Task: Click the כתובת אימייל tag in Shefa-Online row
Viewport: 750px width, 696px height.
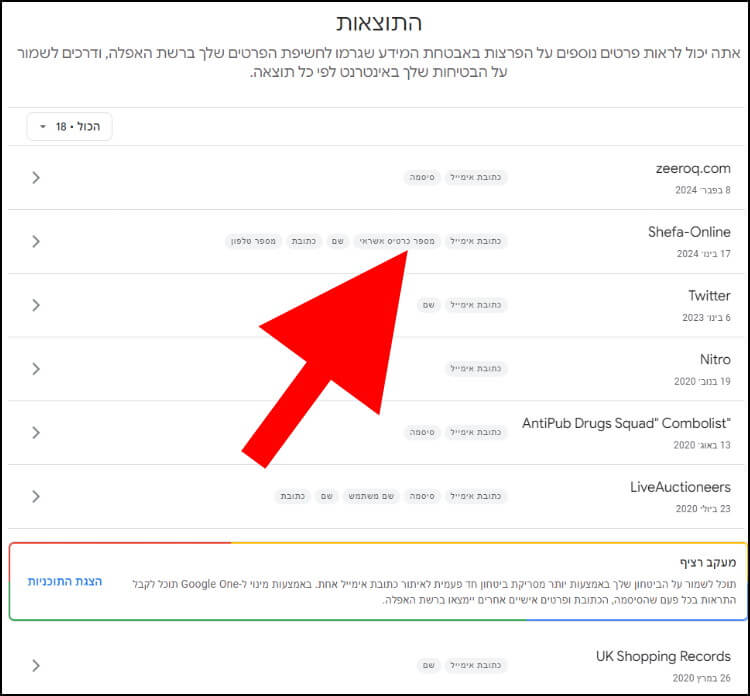Action: point(475,241)
